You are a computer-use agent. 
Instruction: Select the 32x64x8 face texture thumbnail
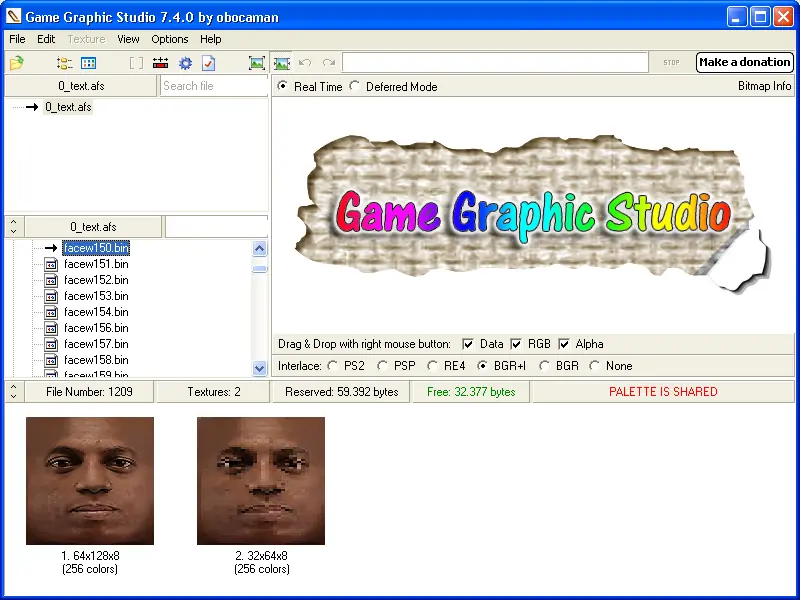click(x=261, y=481)
